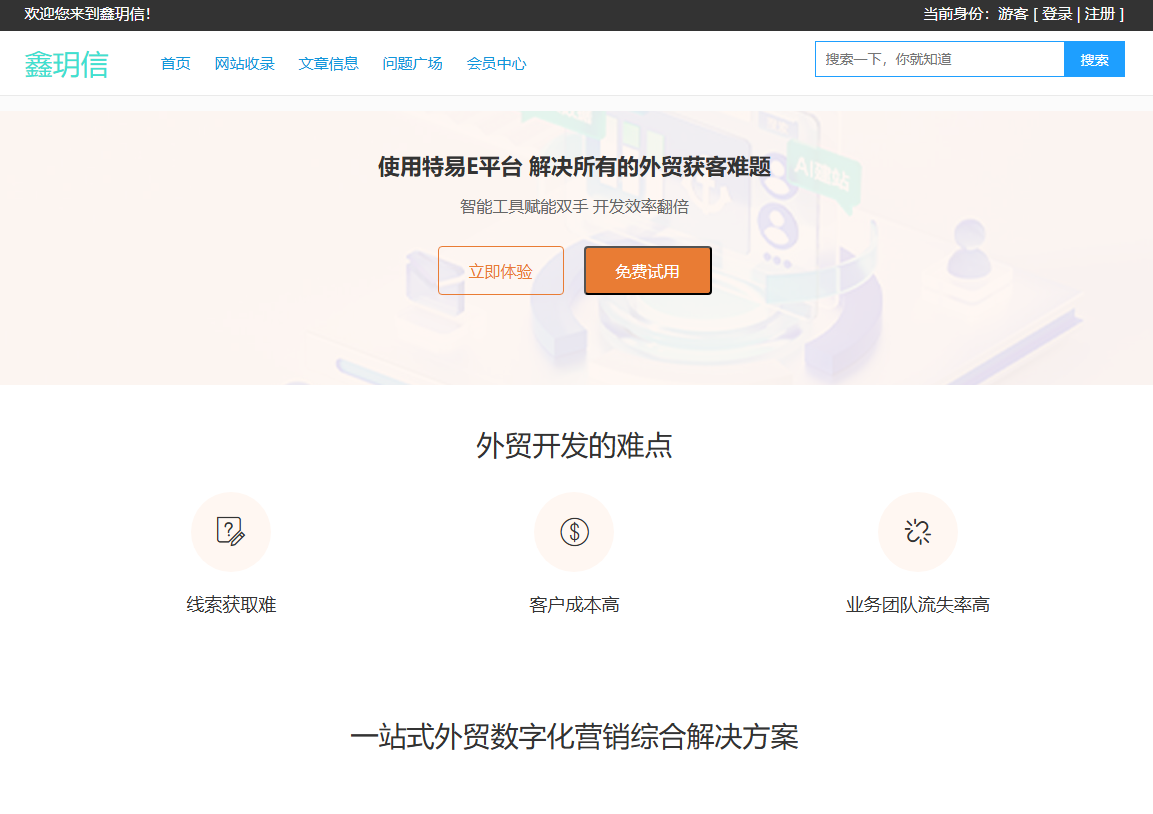Go to 网站收录 in the navigation bar
1153x814 pixels.
[x=244, y=64]
